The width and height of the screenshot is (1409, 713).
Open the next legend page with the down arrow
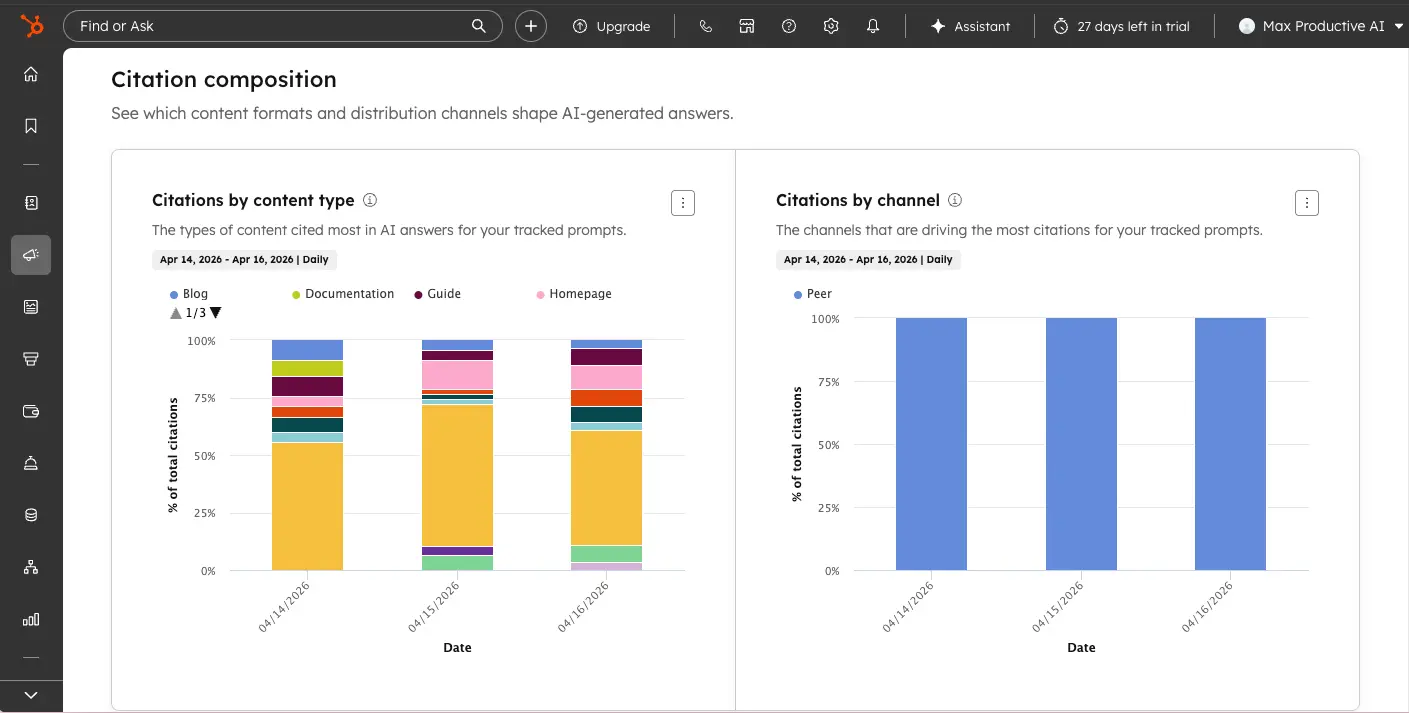[x=216, y=312]
